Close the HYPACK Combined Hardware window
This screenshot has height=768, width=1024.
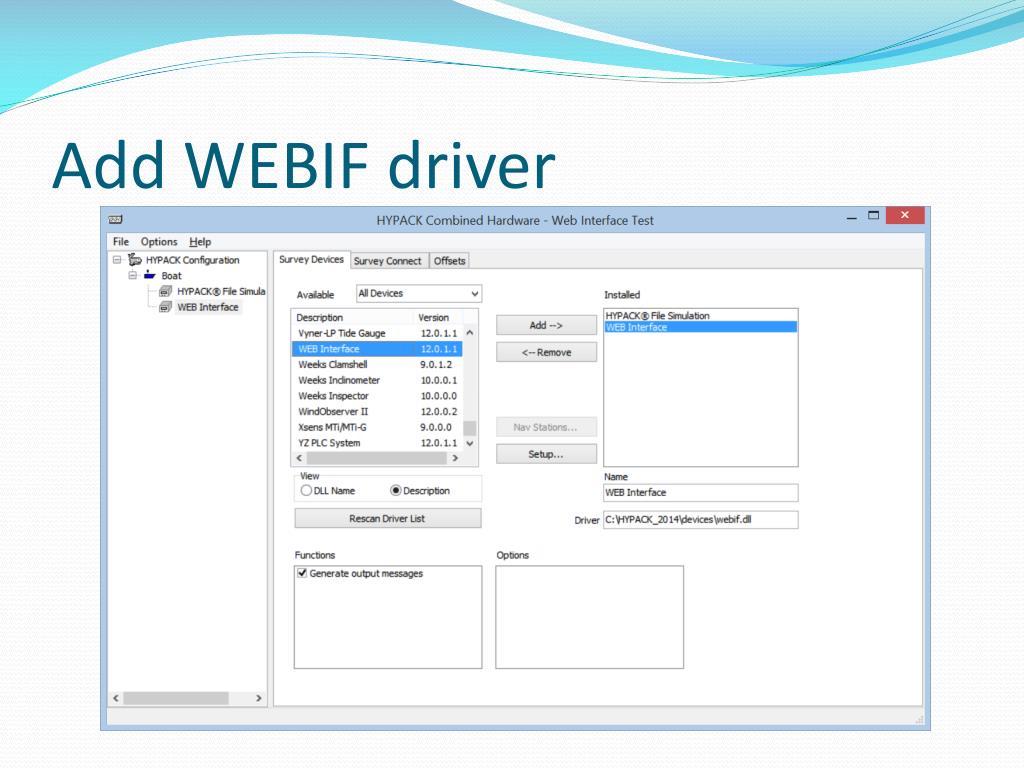pos(905,216)
